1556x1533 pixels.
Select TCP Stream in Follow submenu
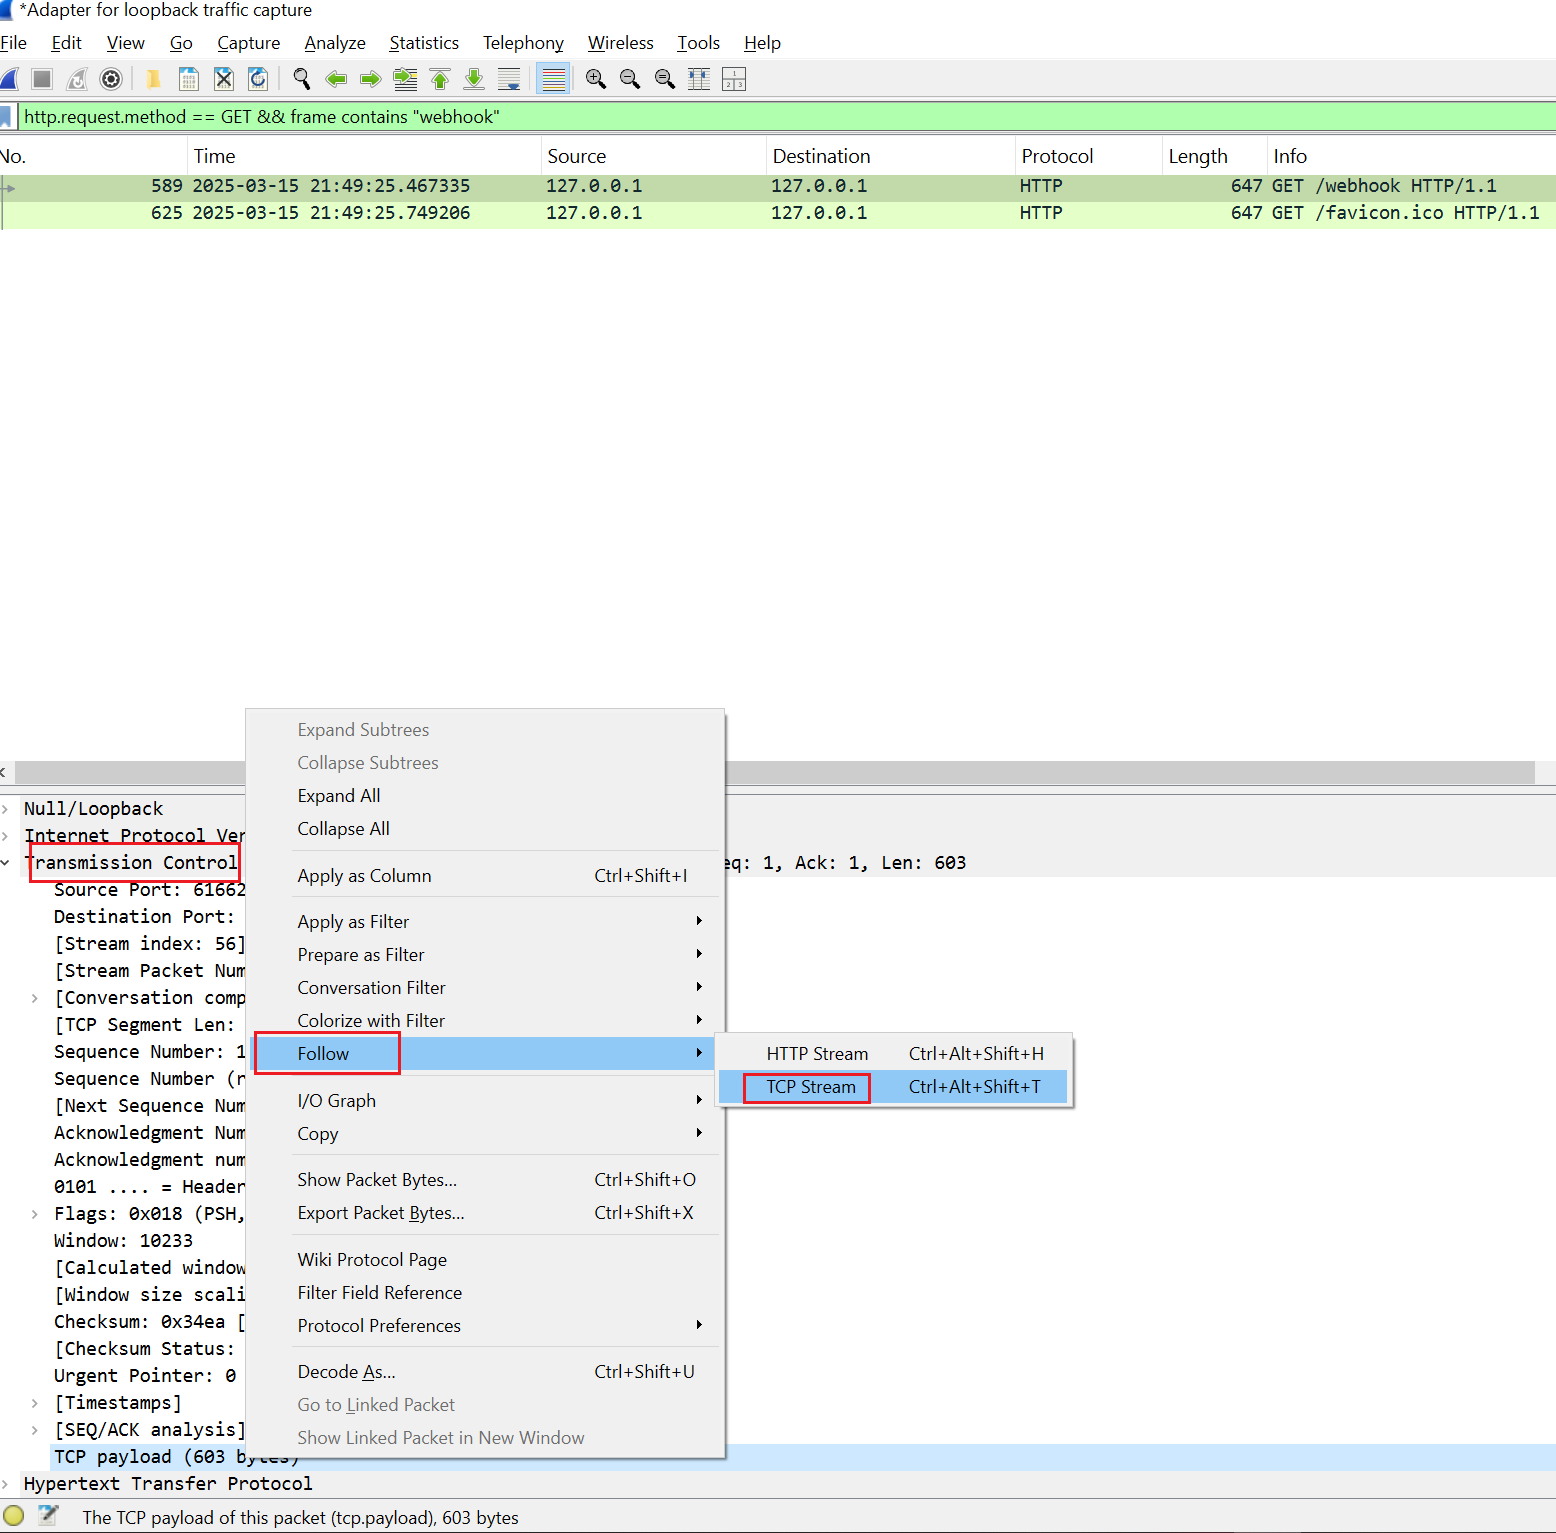point(810,1087)
